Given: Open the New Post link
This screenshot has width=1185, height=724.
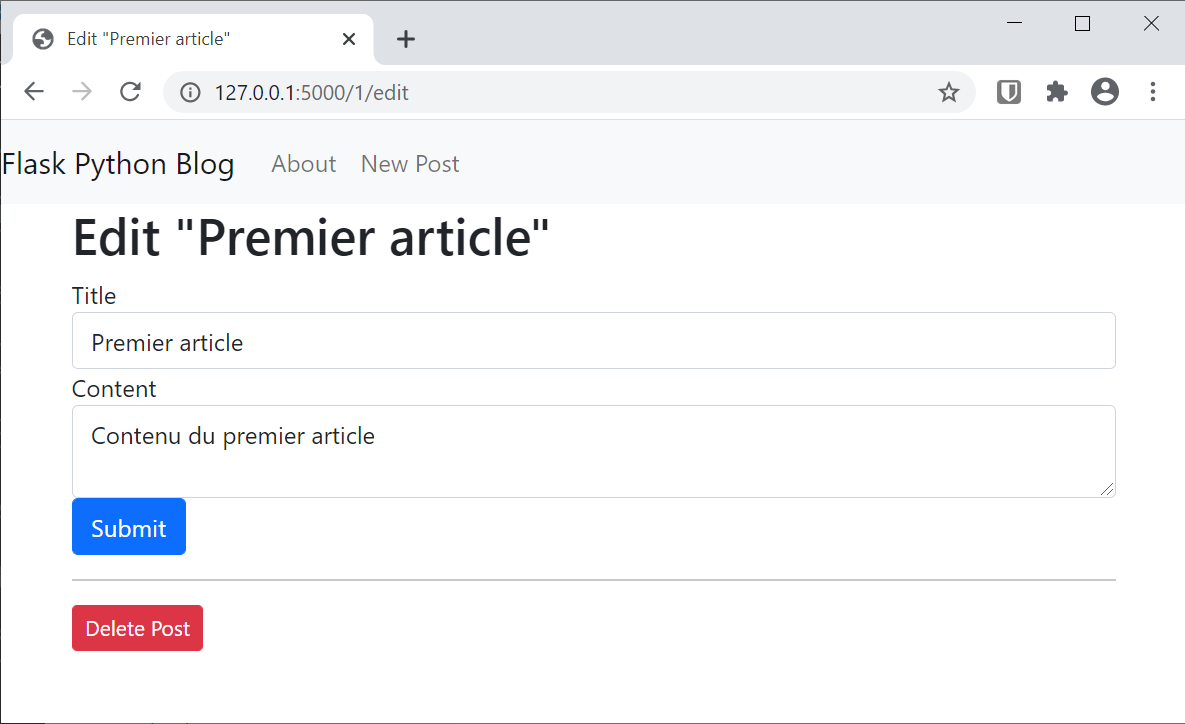Looking at the screenshot, I should 410,164.
